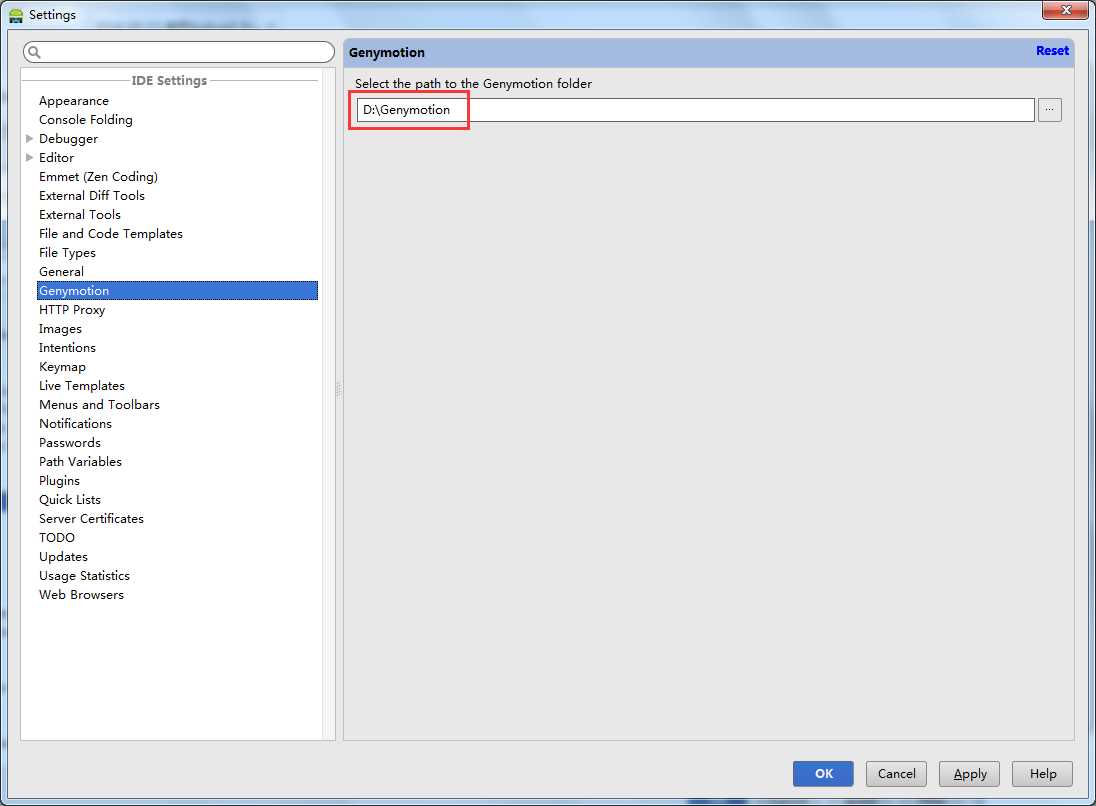
Task: Click the splitter handle between panels
Action: [x=339, y=389]
